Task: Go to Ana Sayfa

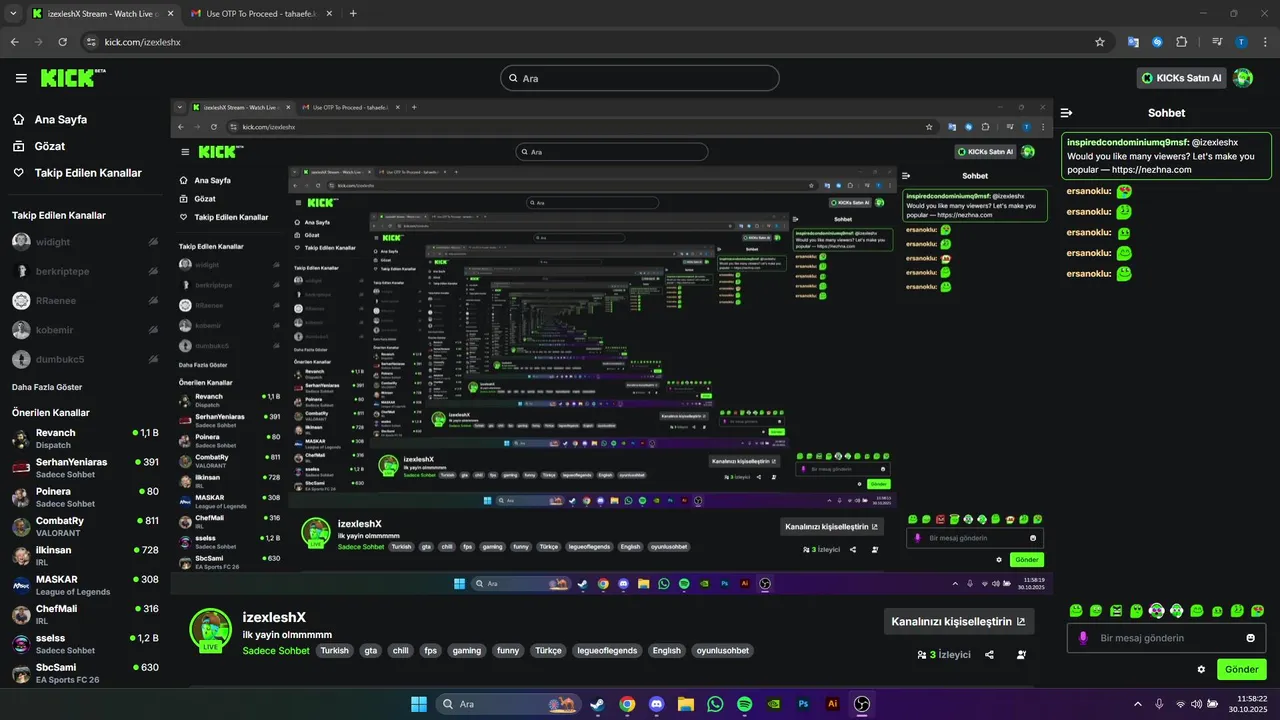Action: (61, 119)
